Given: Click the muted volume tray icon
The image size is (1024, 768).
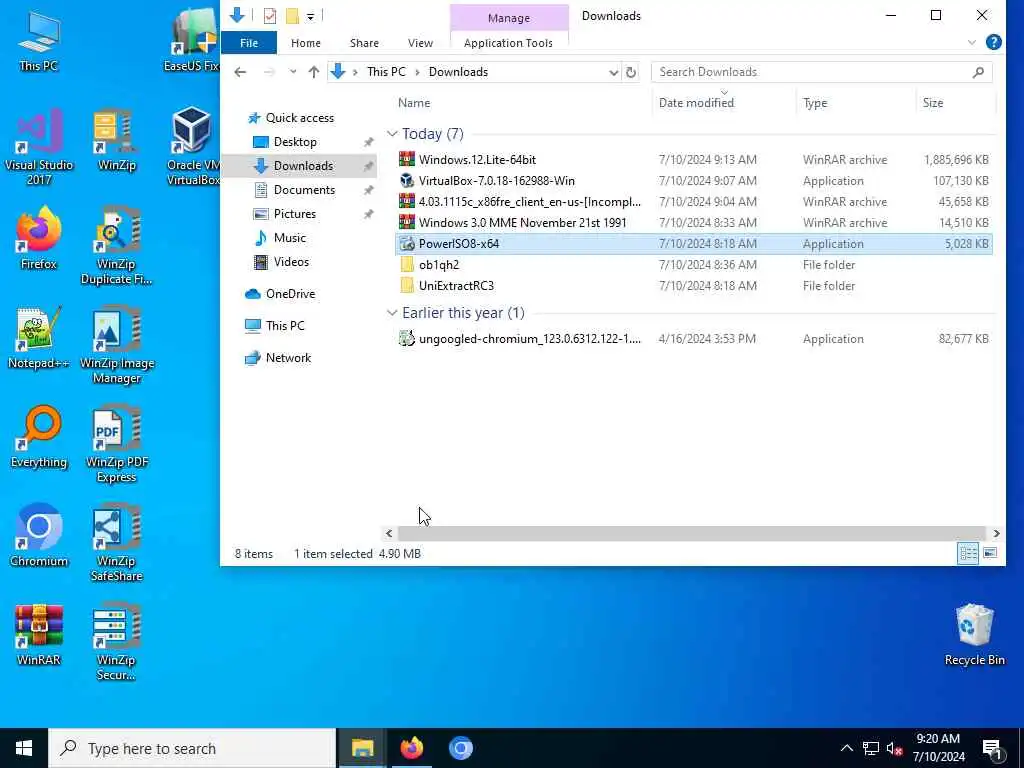Looking at the screenshot, I should point(894,748).
